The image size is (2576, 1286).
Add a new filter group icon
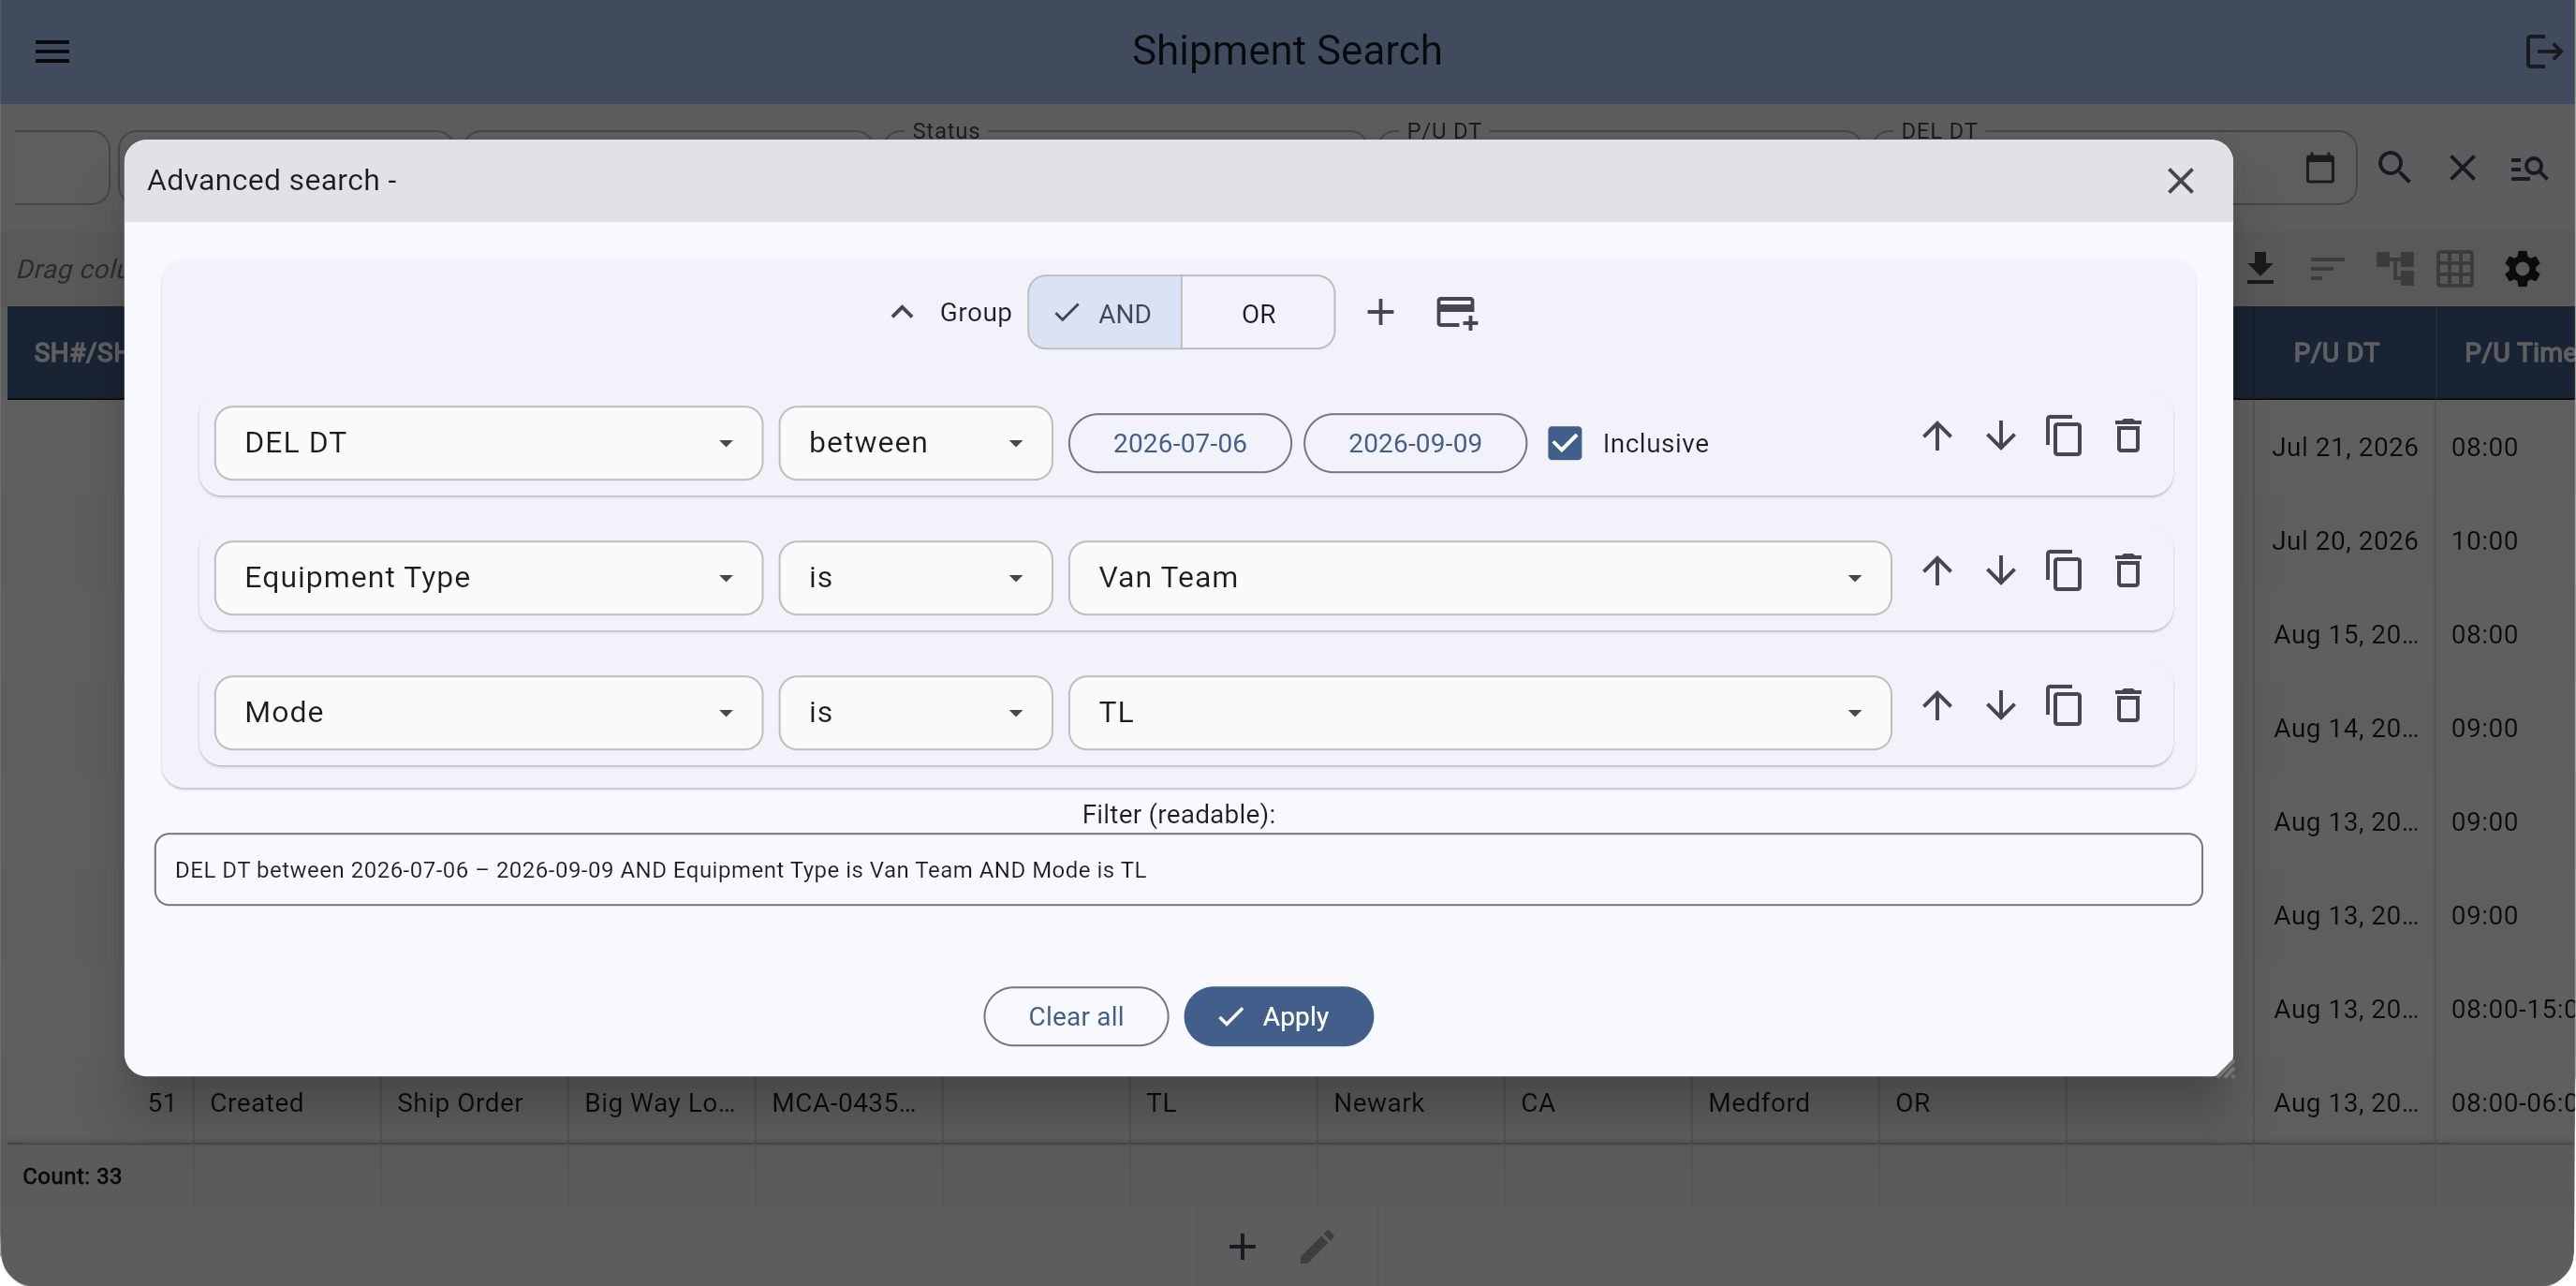(1456, 313)
